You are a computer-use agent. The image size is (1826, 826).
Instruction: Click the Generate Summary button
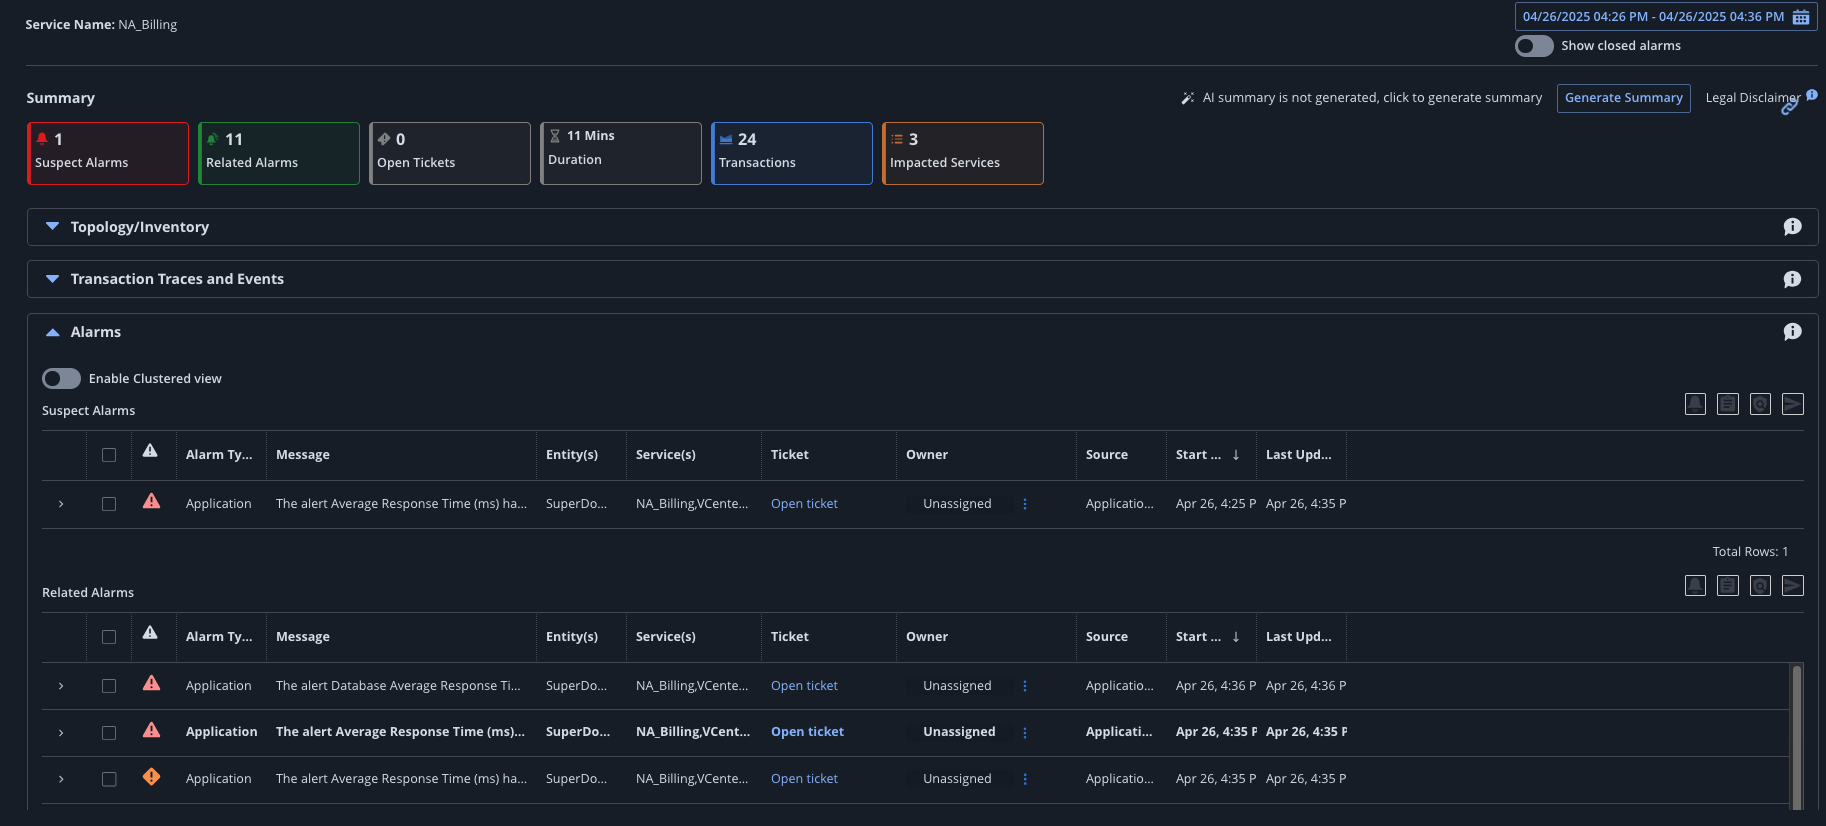coord(1624,98)
